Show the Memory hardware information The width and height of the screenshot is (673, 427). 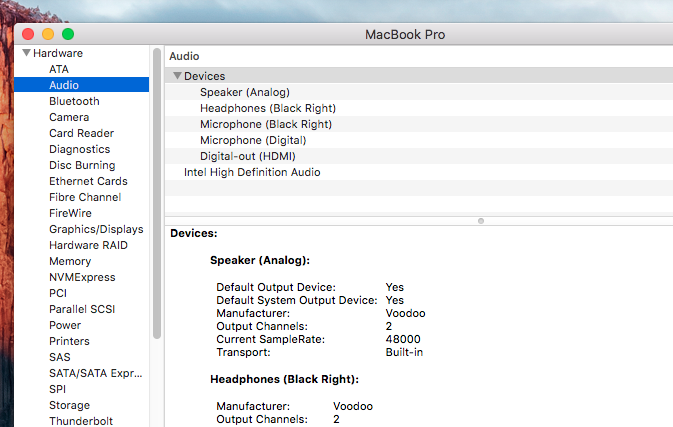tap(70, 261)
